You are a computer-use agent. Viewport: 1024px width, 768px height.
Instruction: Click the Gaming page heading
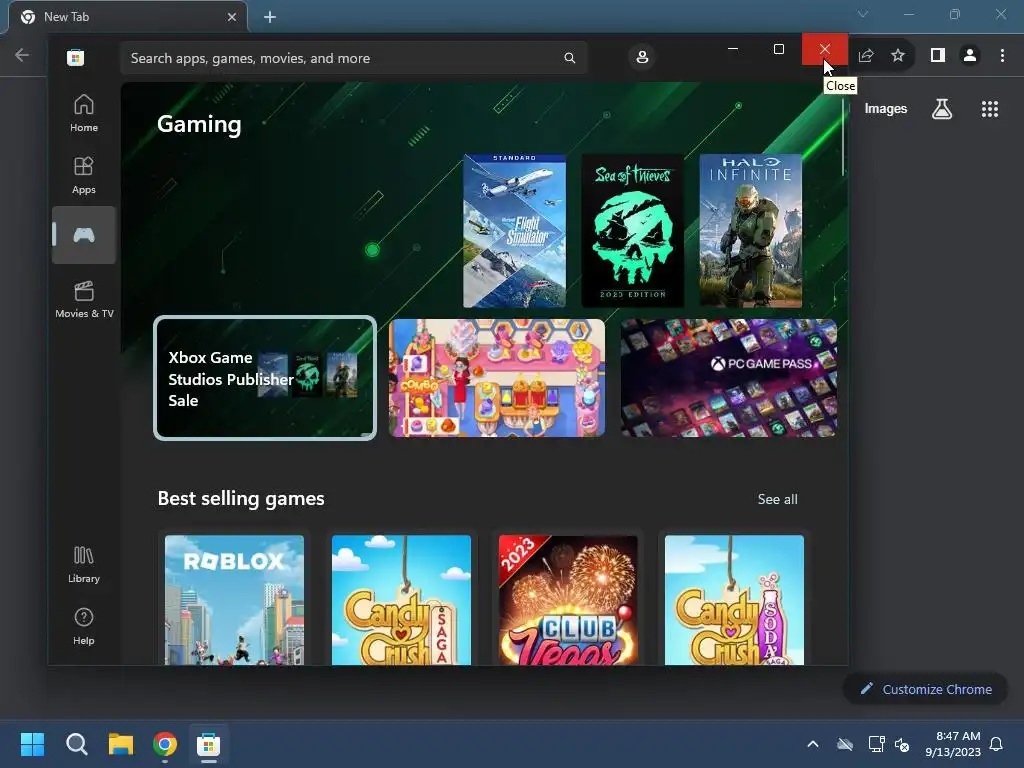(x=199, y=124)
